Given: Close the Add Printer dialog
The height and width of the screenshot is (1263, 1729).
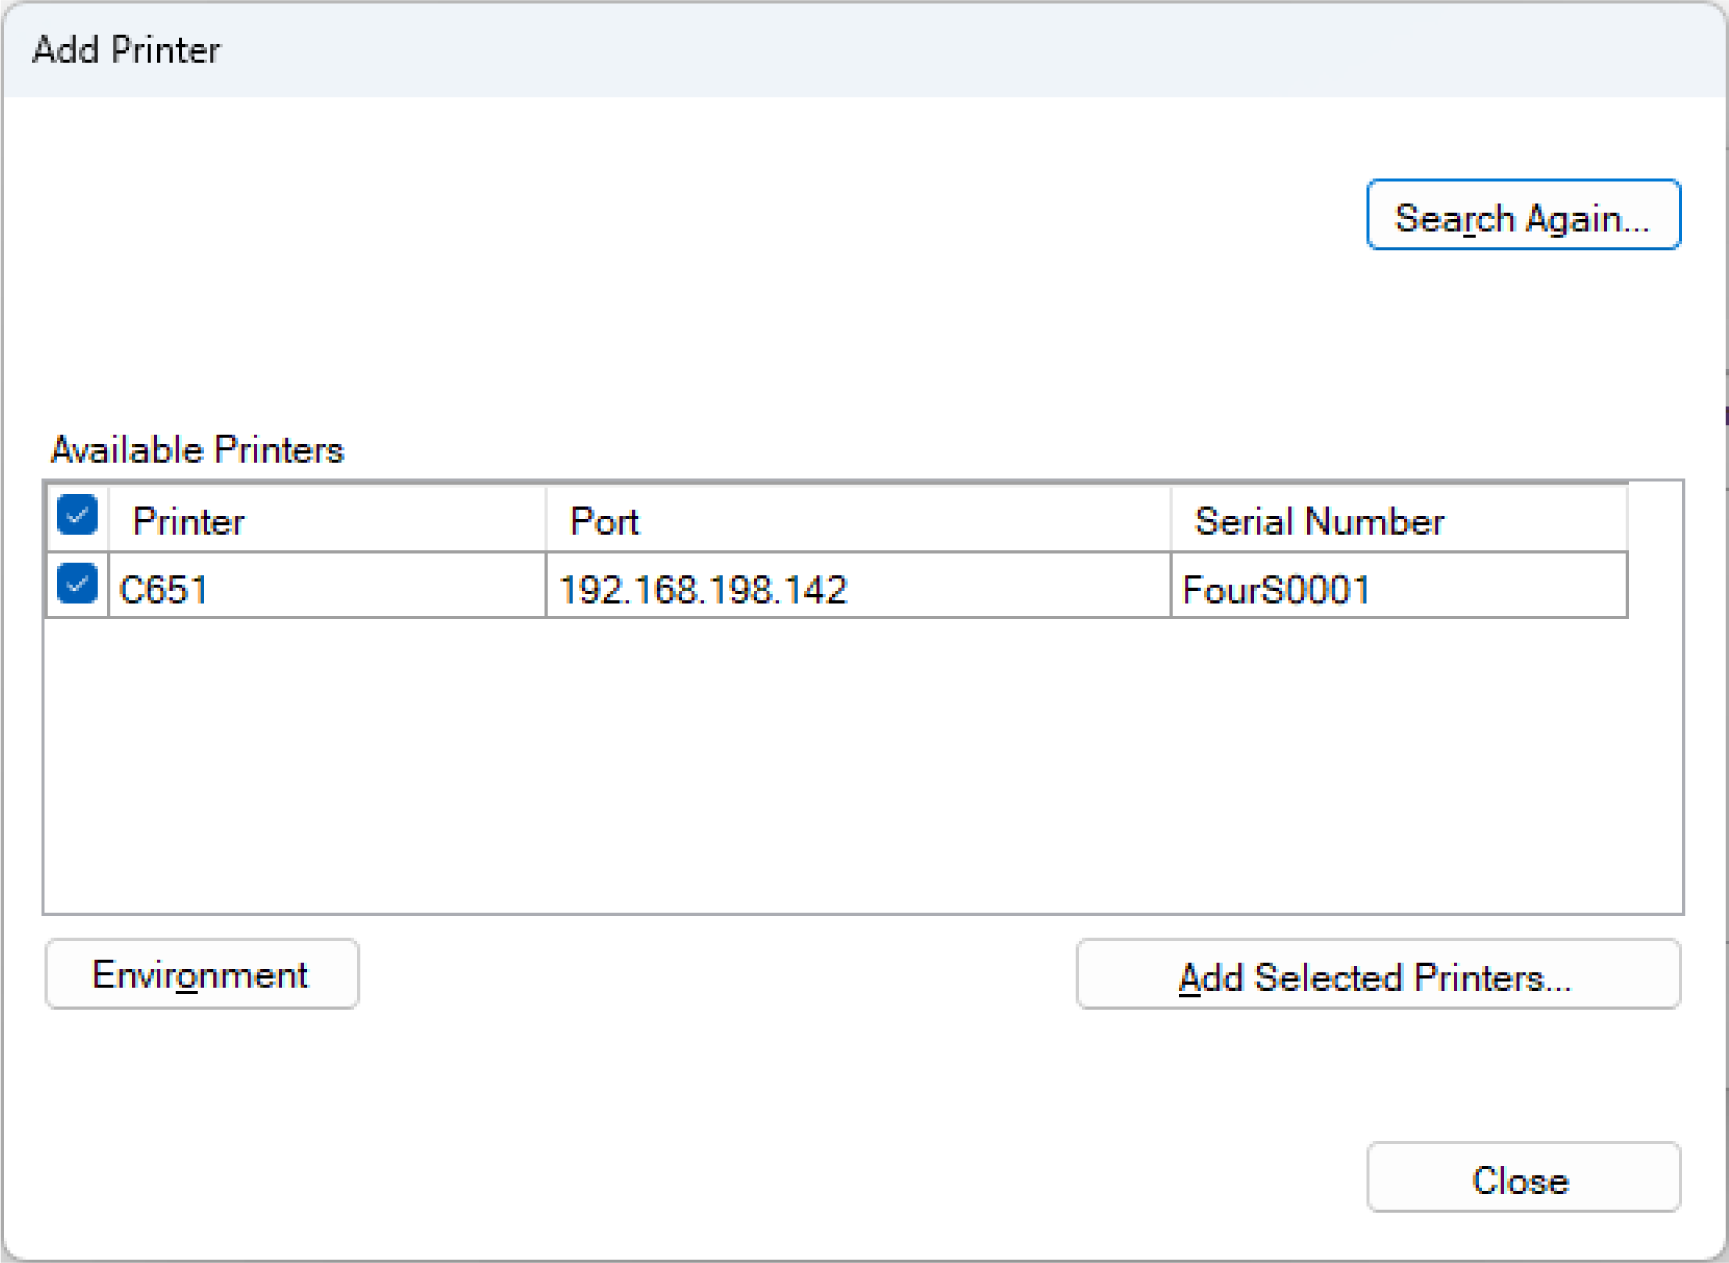Looking at the screenshot, I should coord(1522,1179).
